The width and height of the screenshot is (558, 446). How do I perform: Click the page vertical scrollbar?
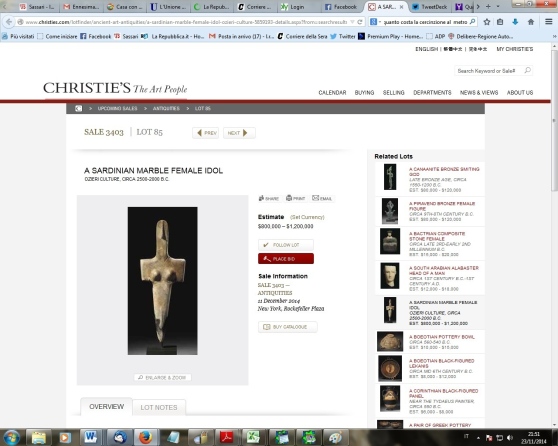[x=554, y=121]
